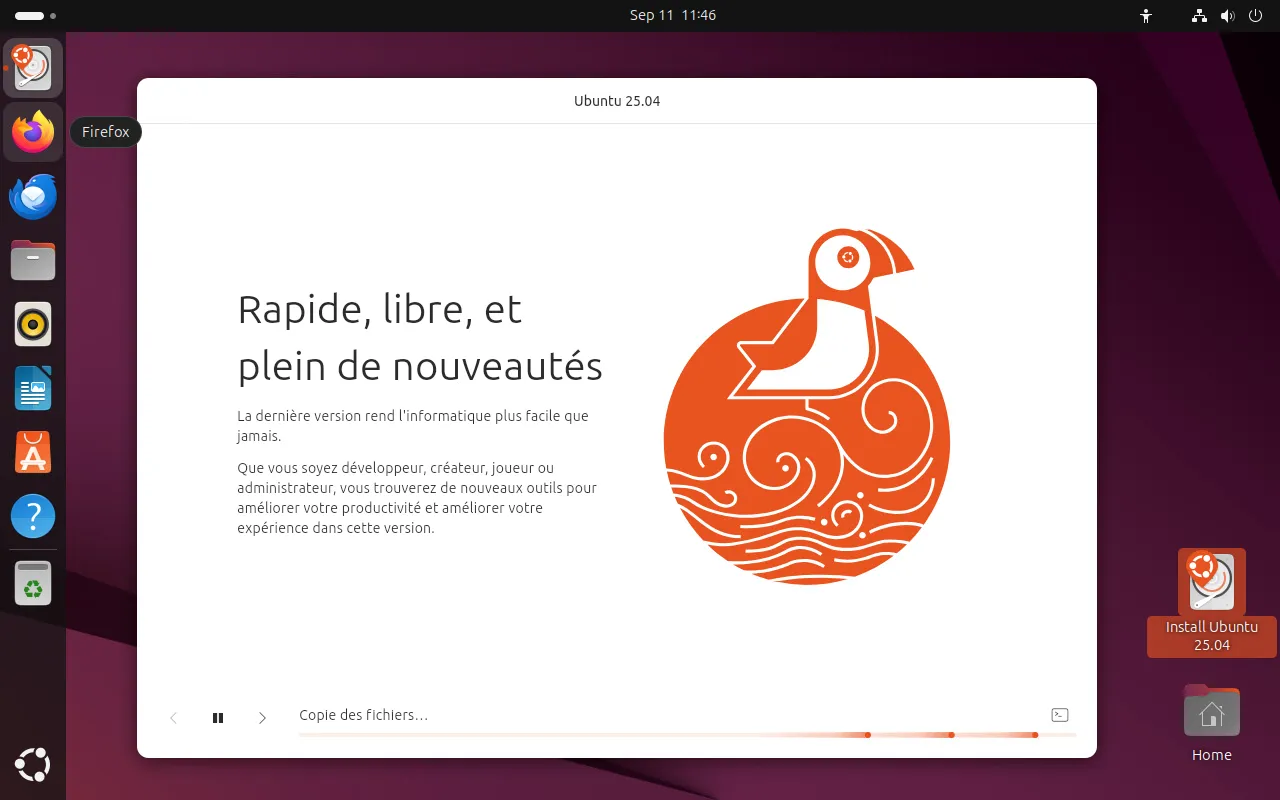This screenshot has width=1280, height=800.
Task: Open the Help icon in the dock
Action: (x=33, y=517)
